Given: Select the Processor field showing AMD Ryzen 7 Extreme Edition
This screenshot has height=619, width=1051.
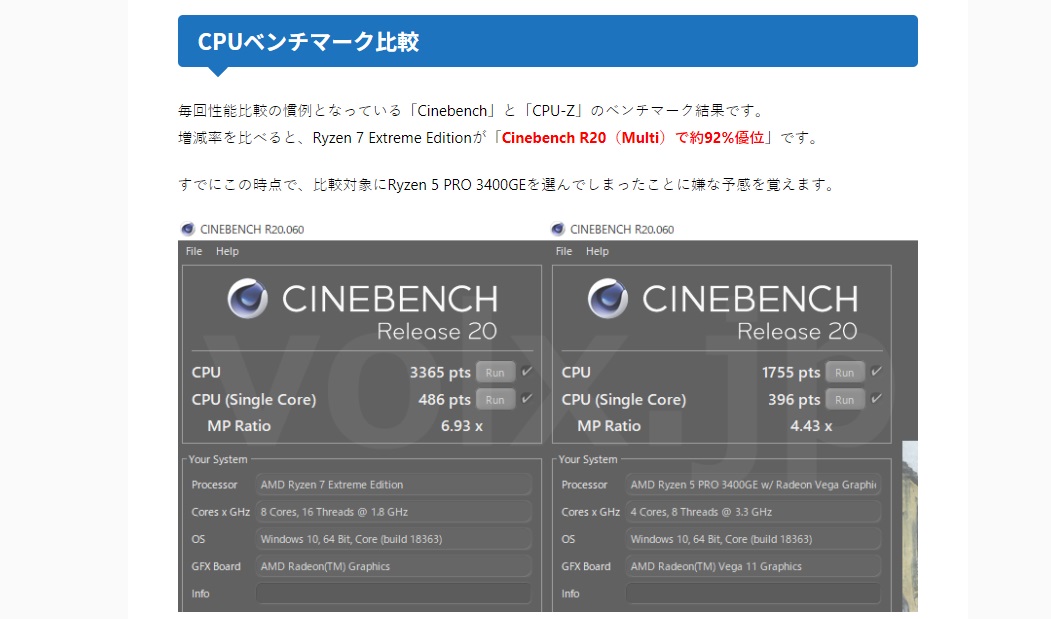Looking at the screenshot, I should (x=393, y=484).
